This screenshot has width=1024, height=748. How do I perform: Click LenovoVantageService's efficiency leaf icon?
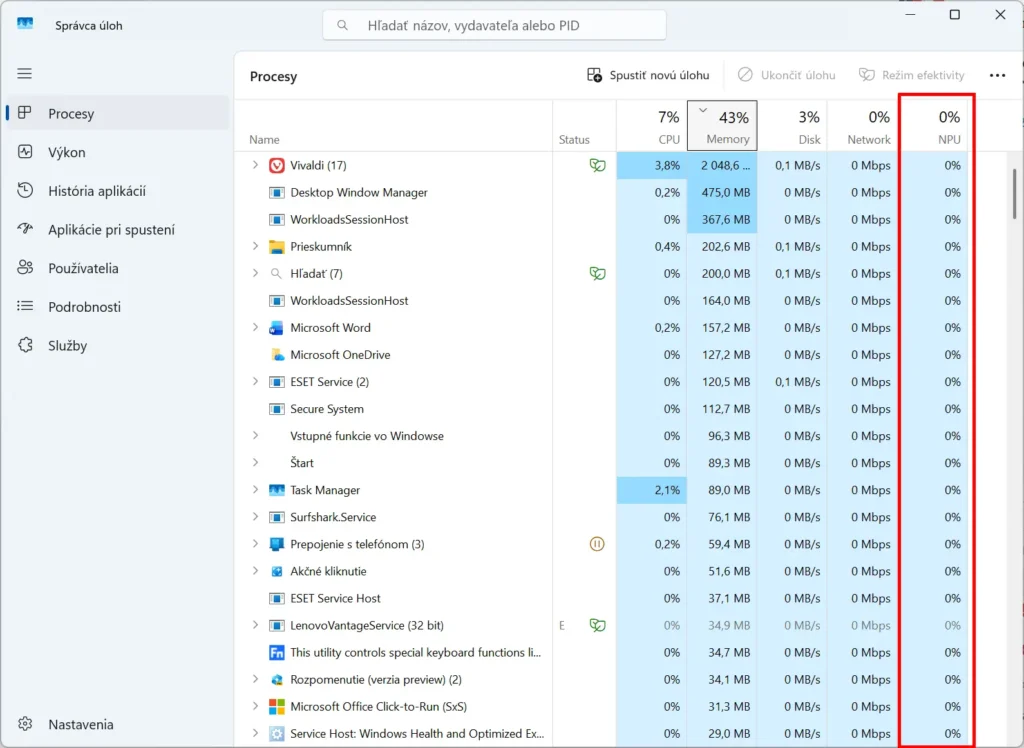click(597, 625)
